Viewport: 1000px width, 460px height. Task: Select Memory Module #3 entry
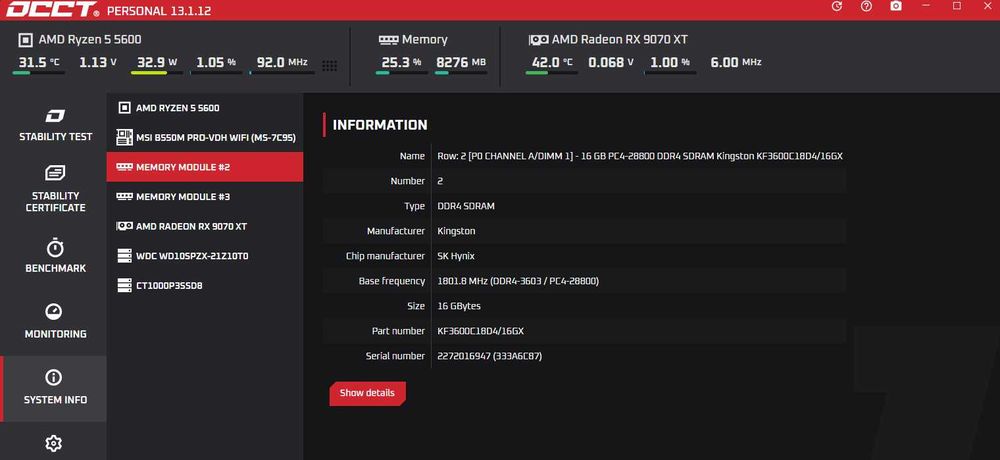(x=205, y=197)
